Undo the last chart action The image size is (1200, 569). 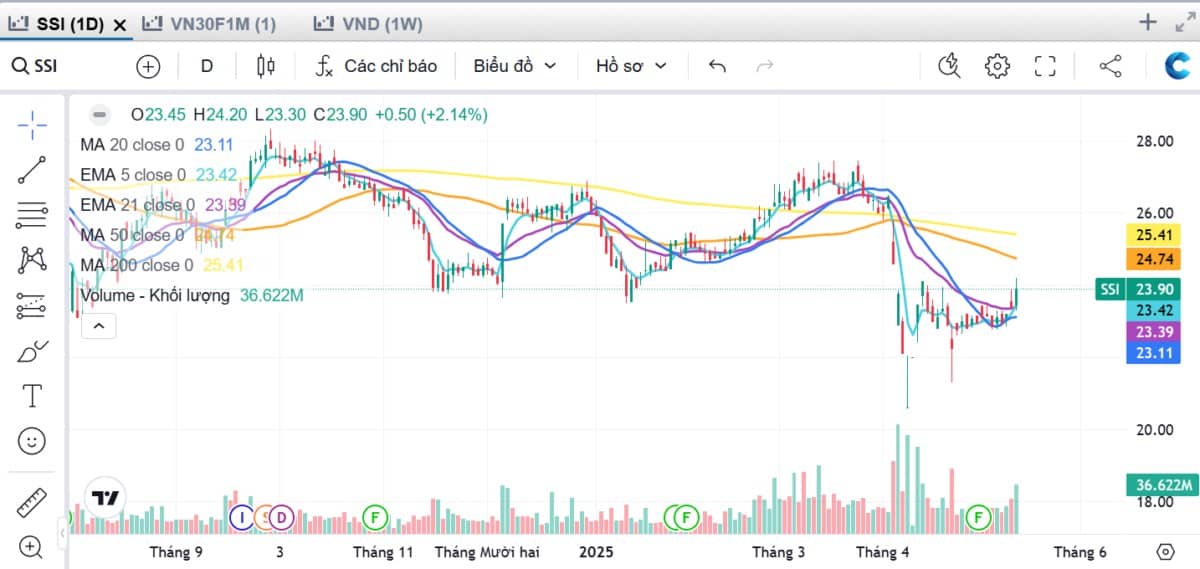click(x=717, y=66)
